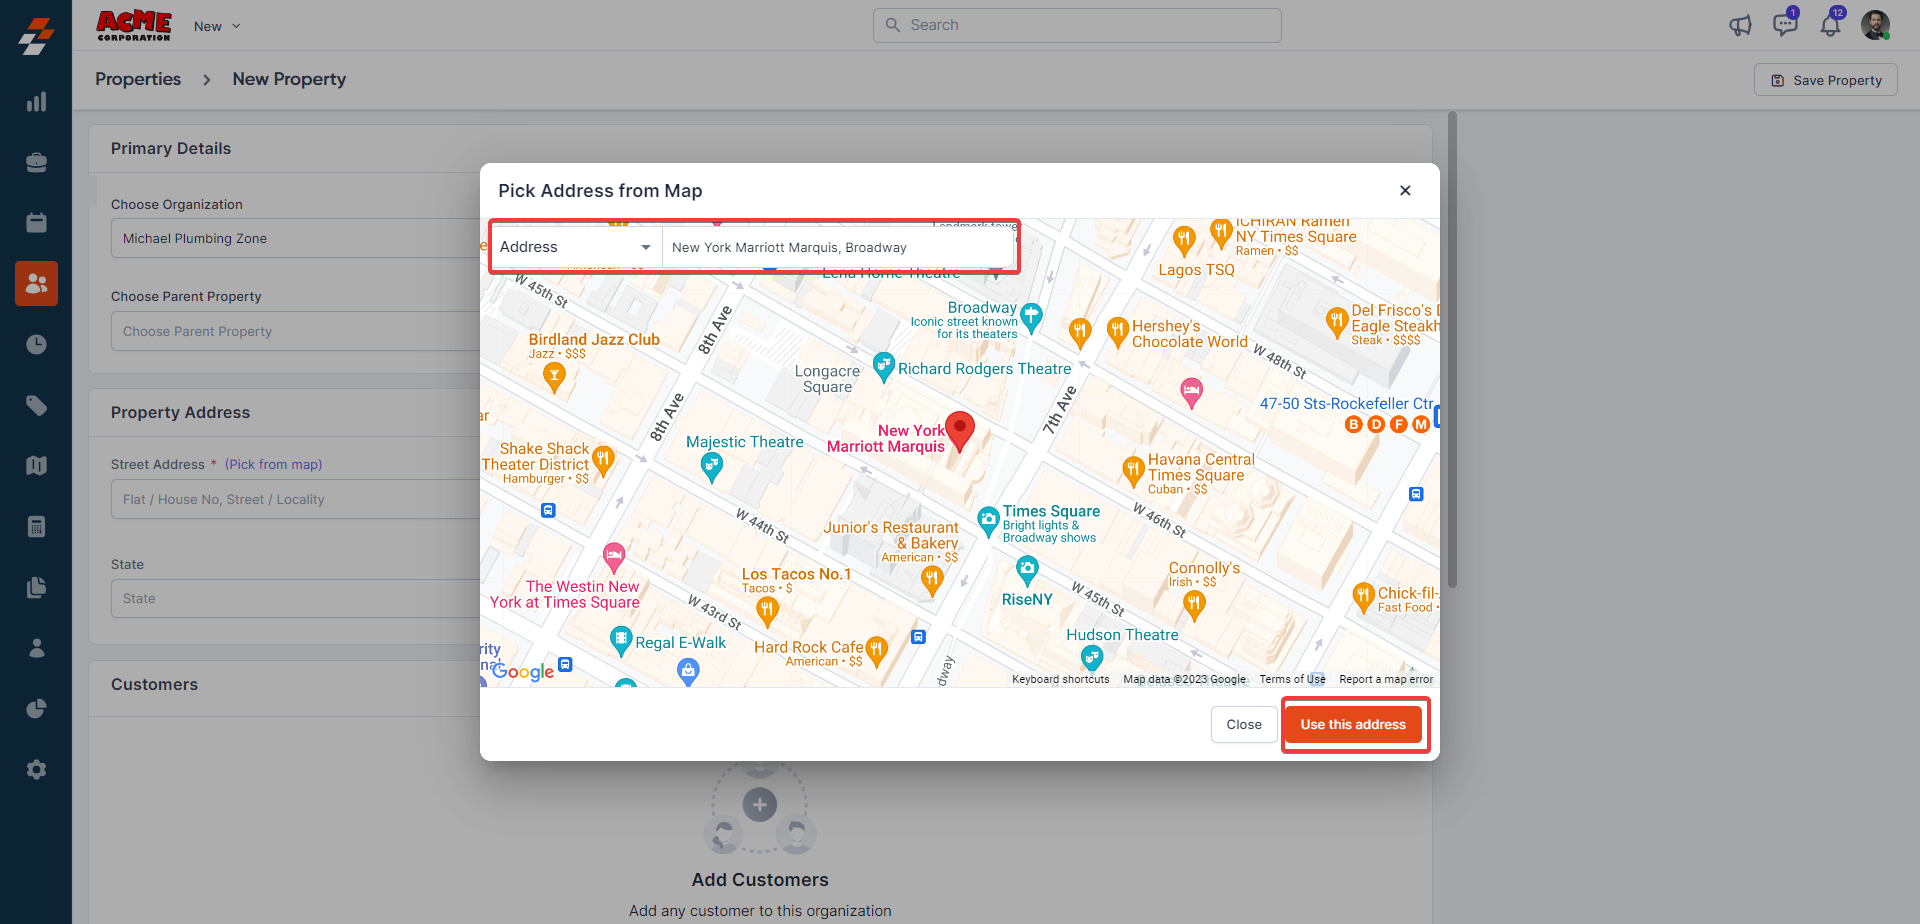Click the Hard Rock Cafe restaurant marker

tap(876, 651)
